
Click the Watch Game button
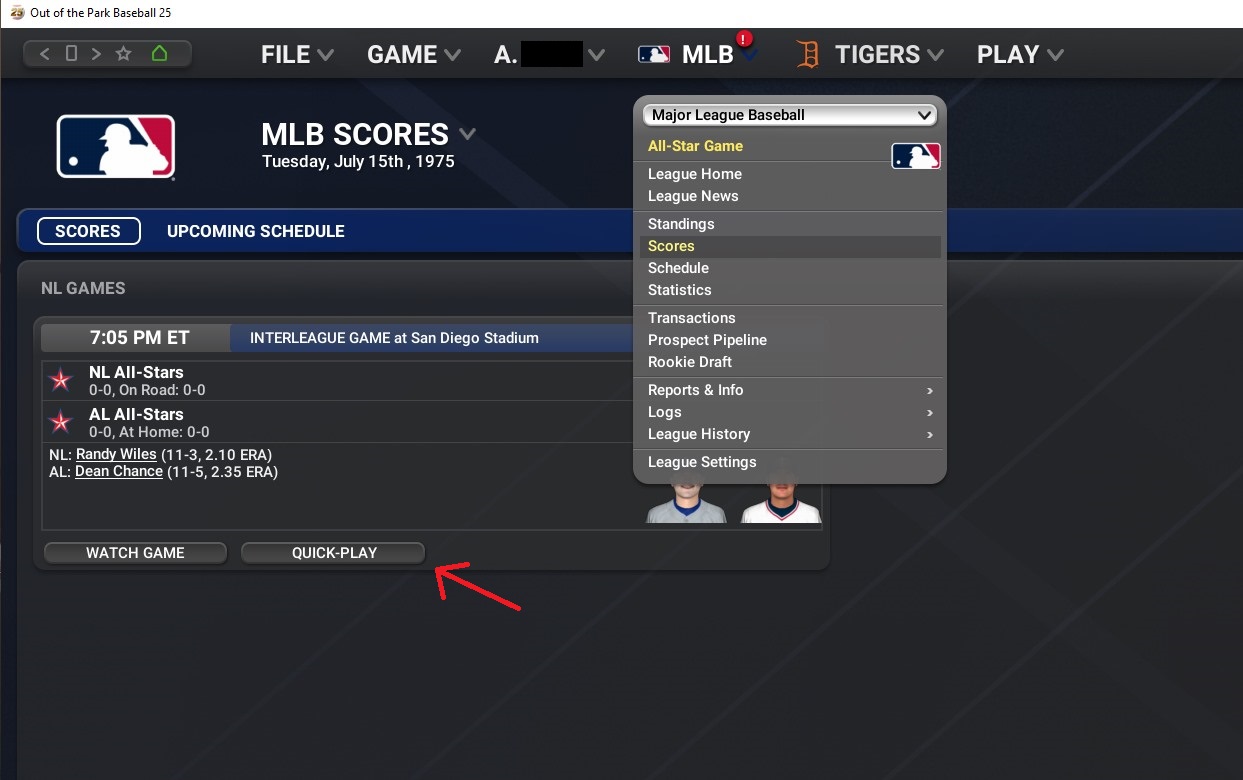[135, 553]
